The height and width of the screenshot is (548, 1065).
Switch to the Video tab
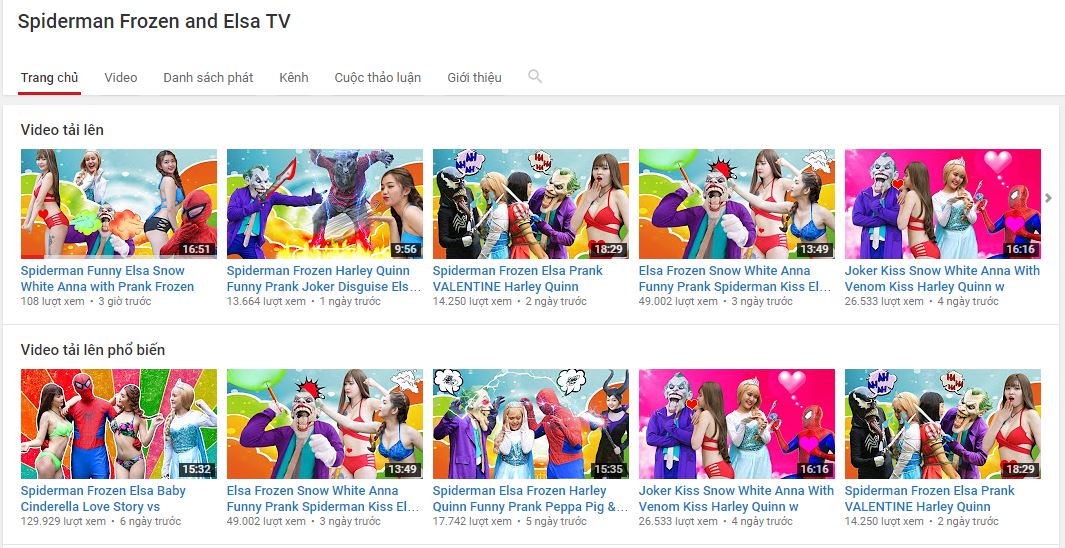click(x=121, y=78)
